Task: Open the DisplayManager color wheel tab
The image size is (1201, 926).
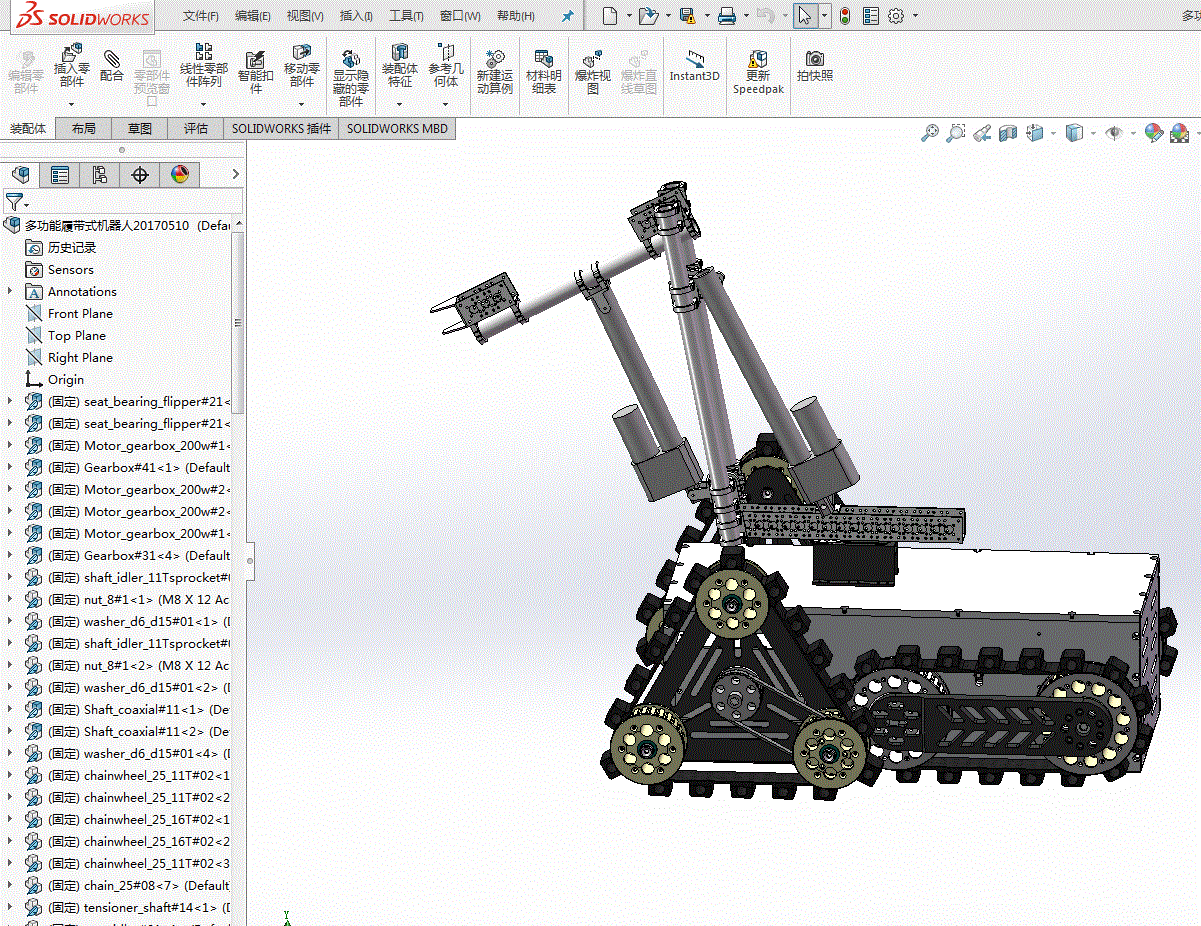Action: (x=180, y=175)
